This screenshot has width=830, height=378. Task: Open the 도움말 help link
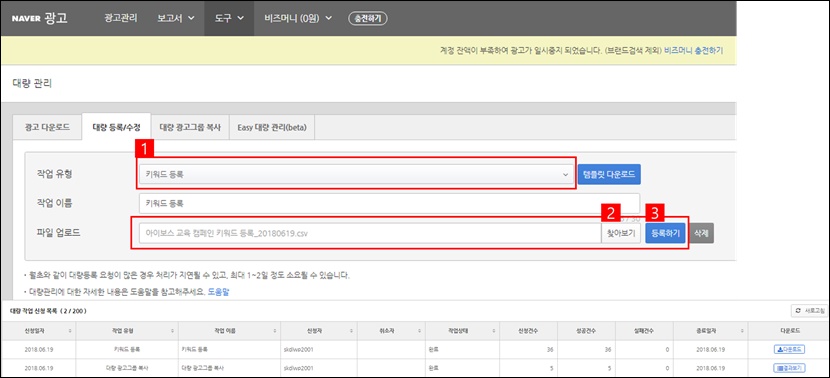coord(219,292)
